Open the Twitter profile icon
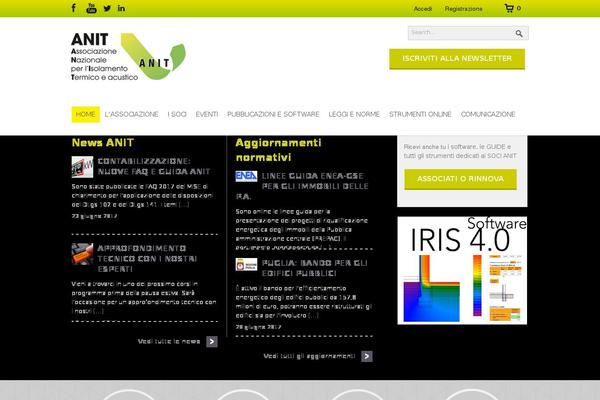This screenshot has width=600, height=400. pyautogui.click(x=107, y=8)
